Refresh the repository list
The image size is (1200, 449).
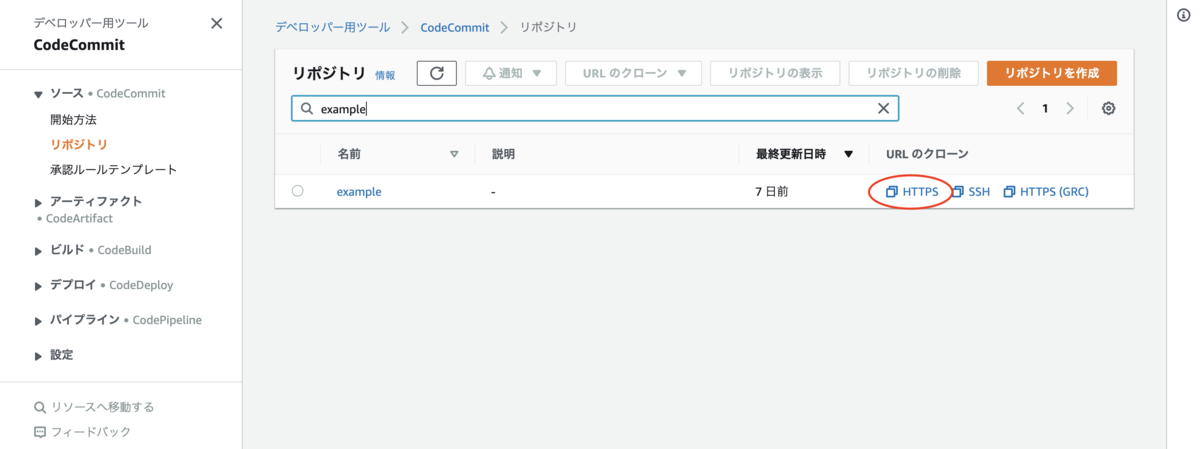click(x=437, y=73)
